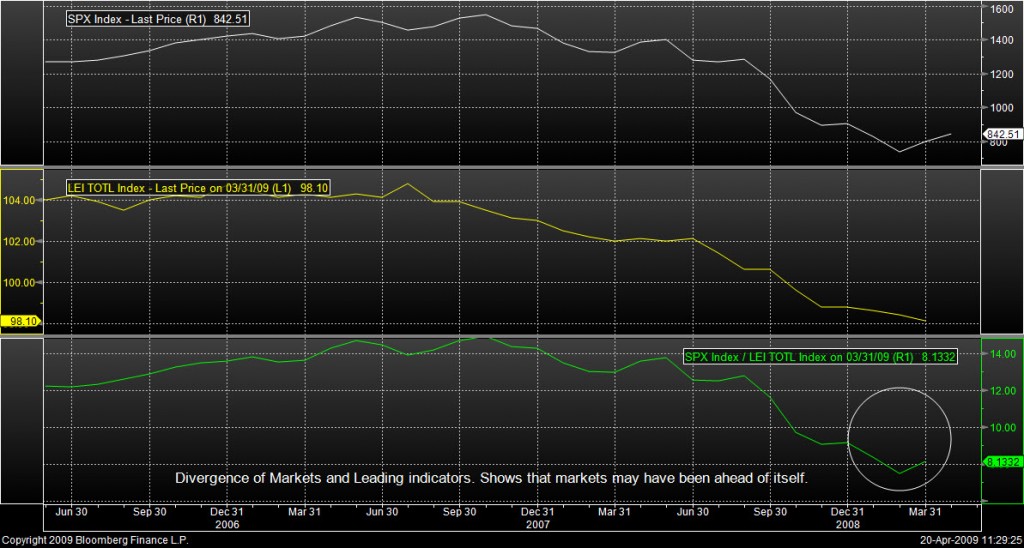This screenshot has height=548, width=1024.
Task: Click the 100.00 axis label
Action: [21, 283]
